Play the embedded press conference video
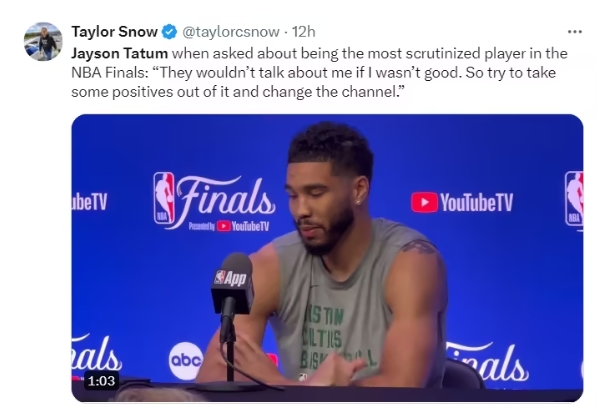Image resolution: width=597 pixels, height=409 pixels. click(x=327, y=257)
